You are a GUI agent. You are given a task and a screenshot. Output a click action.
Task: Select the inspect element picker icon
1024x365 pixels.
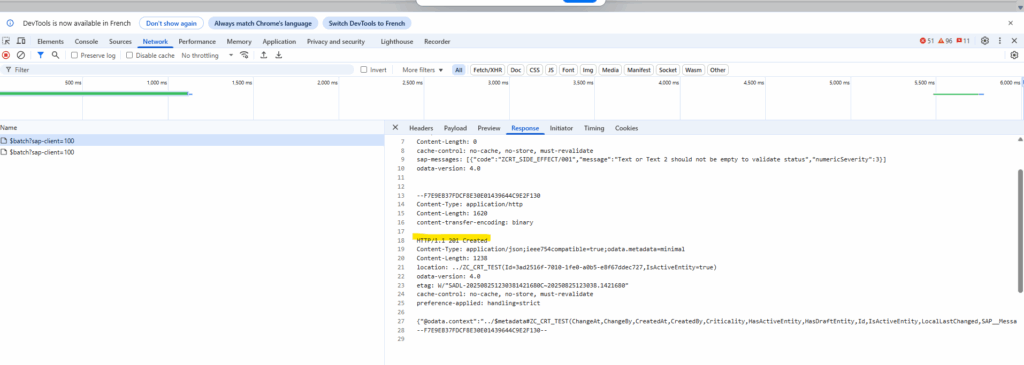pyautogui.click(x=7, y=41)
